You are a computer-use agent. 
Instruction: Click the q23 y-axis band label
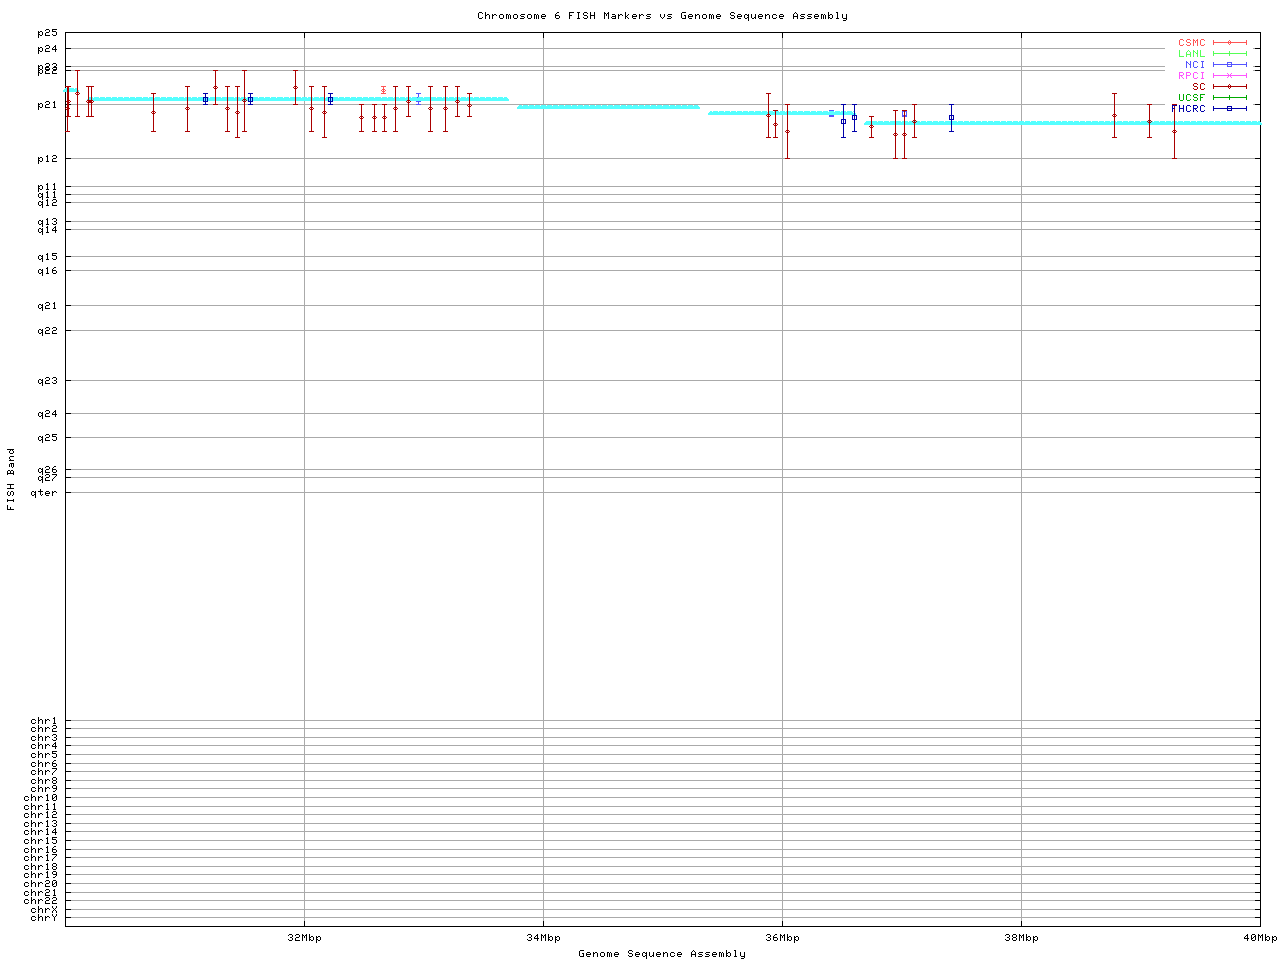click(x=47, y=381)
